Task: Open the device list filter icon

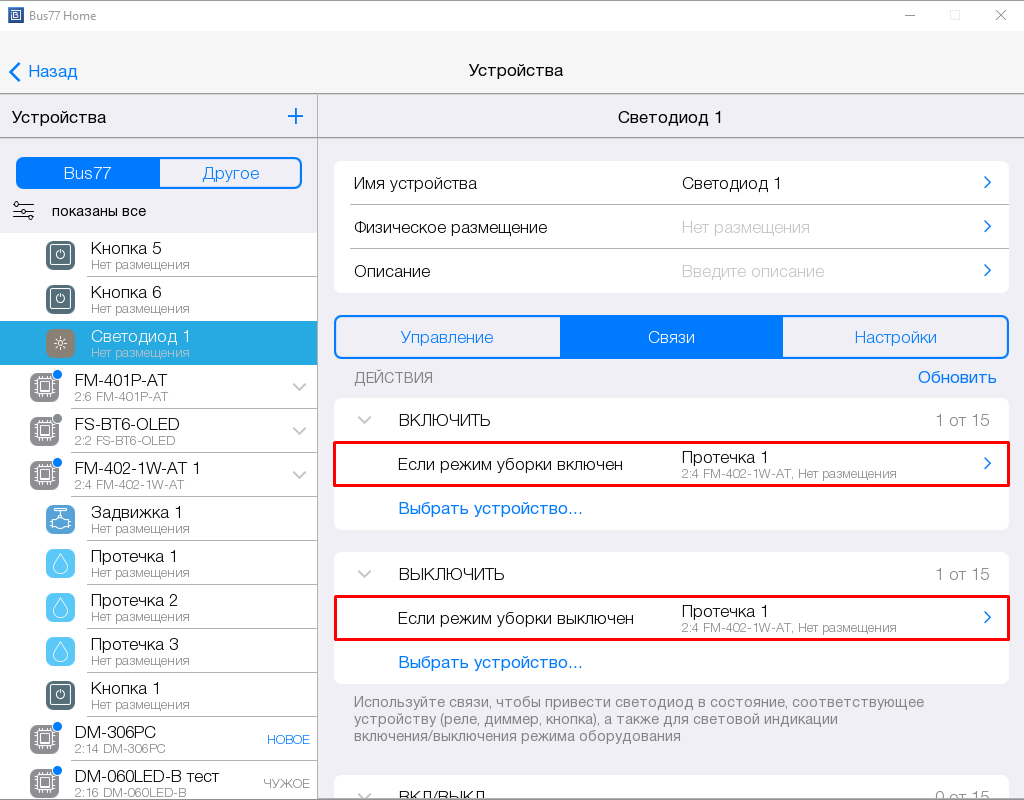Action: (x=23, y=211)
